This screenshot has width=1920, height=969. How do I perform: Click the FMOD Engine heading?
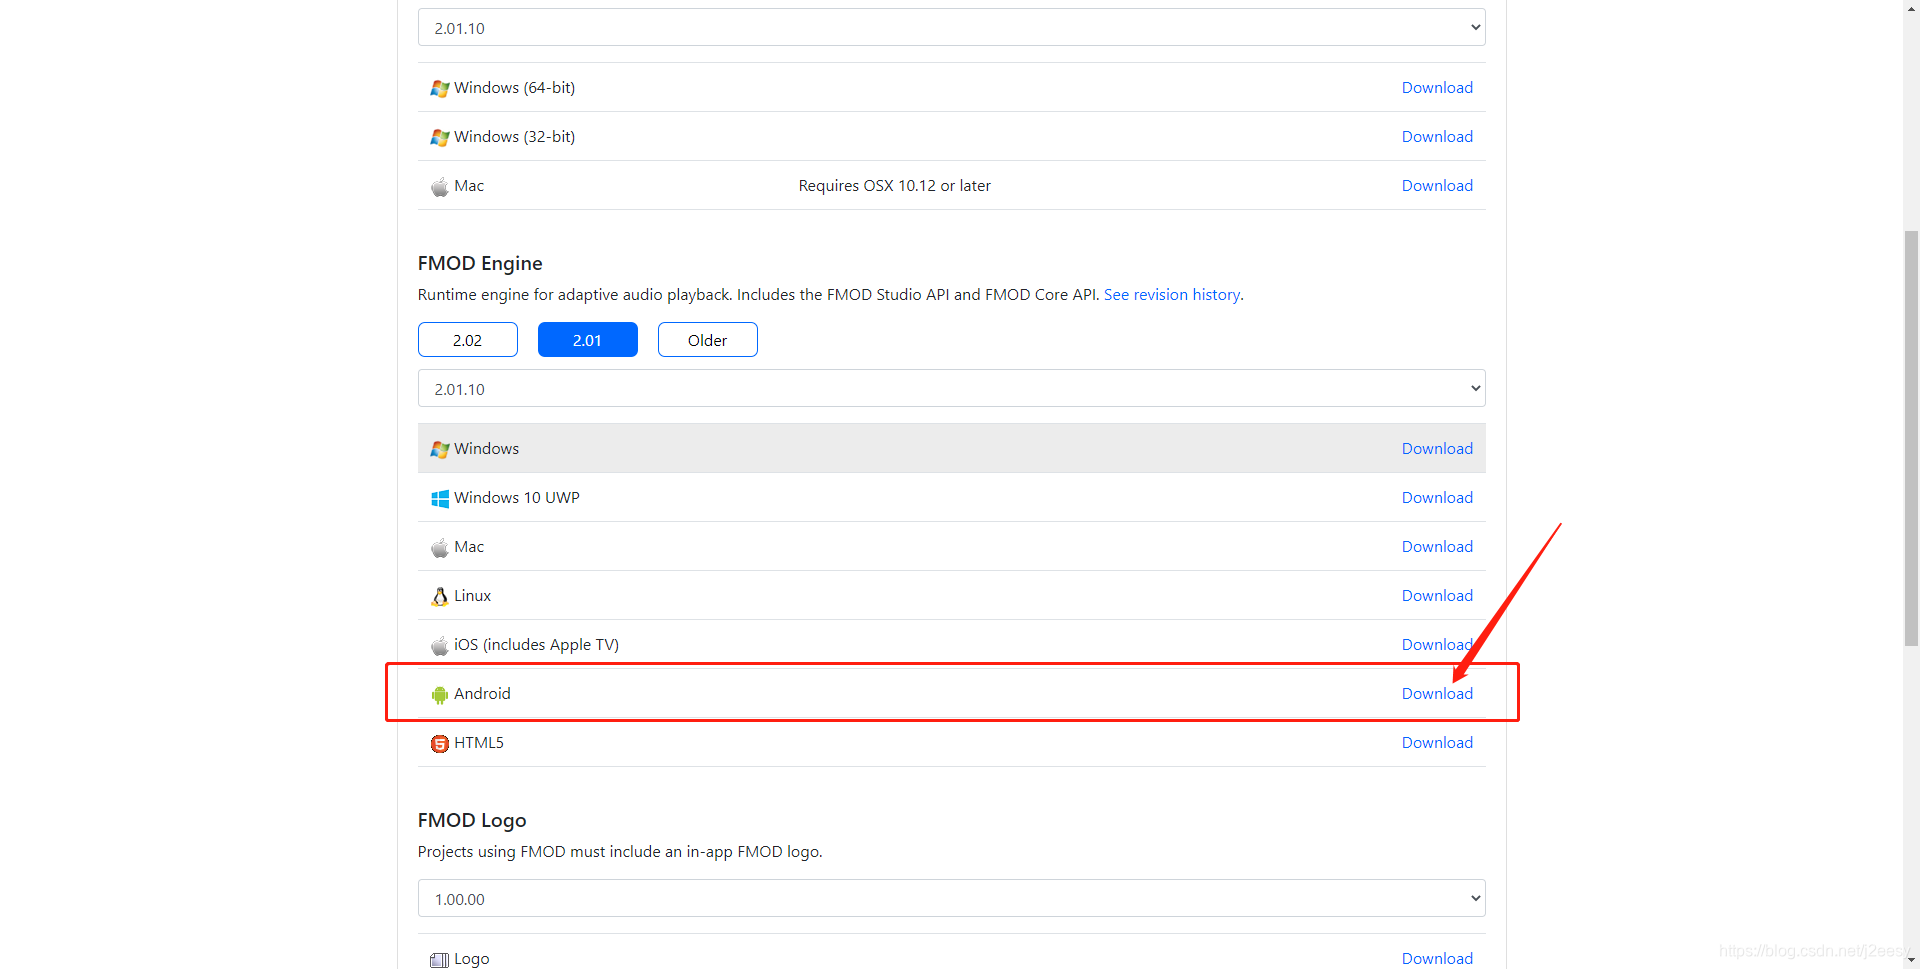click(480, 263)
